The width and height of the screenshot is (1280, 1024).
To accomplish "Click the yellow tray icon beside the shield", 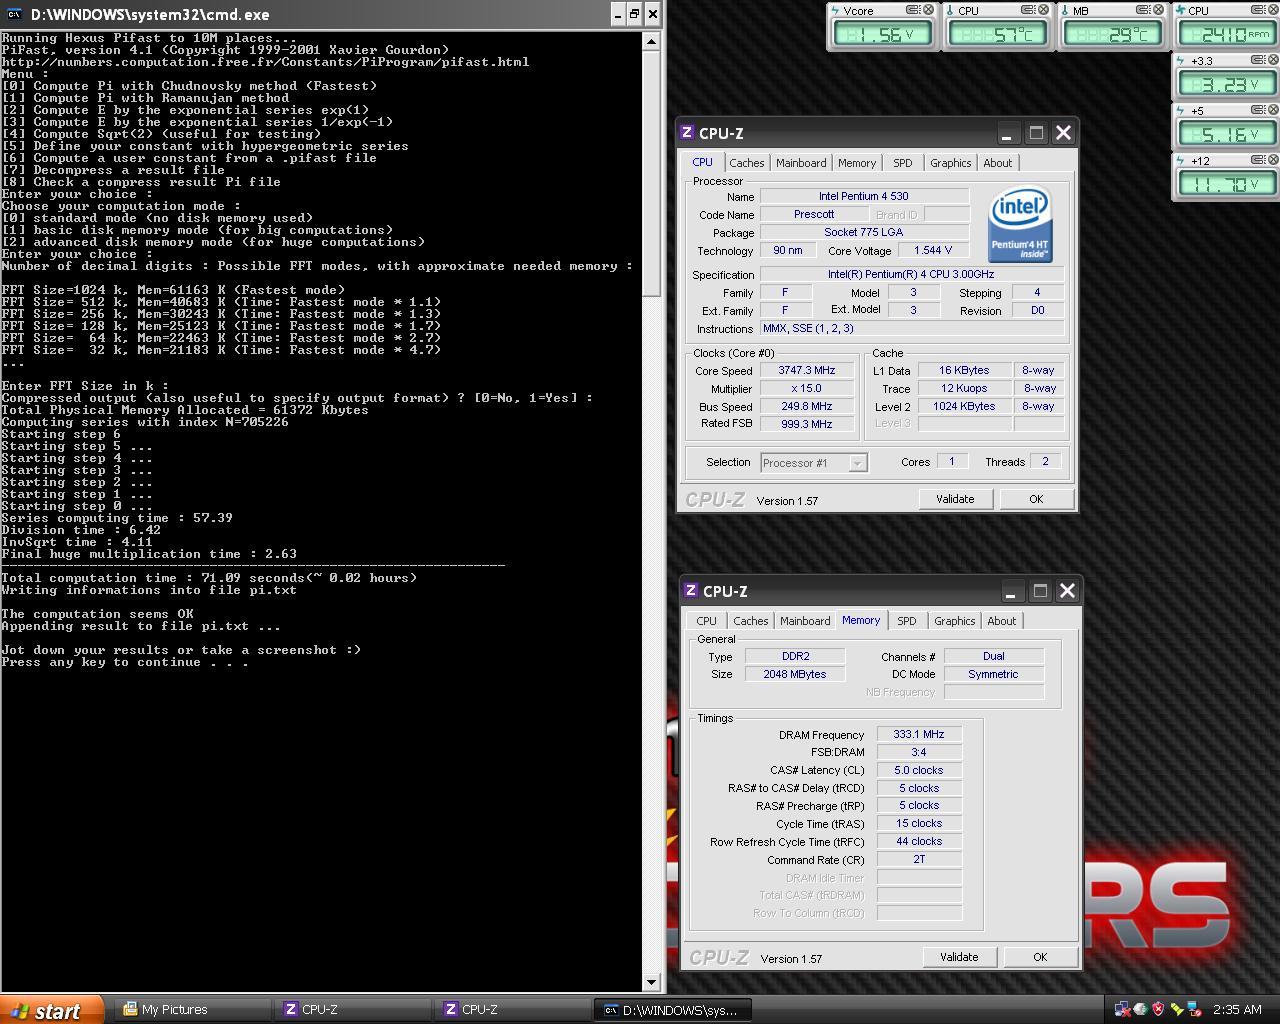I will point(1176,1009).
